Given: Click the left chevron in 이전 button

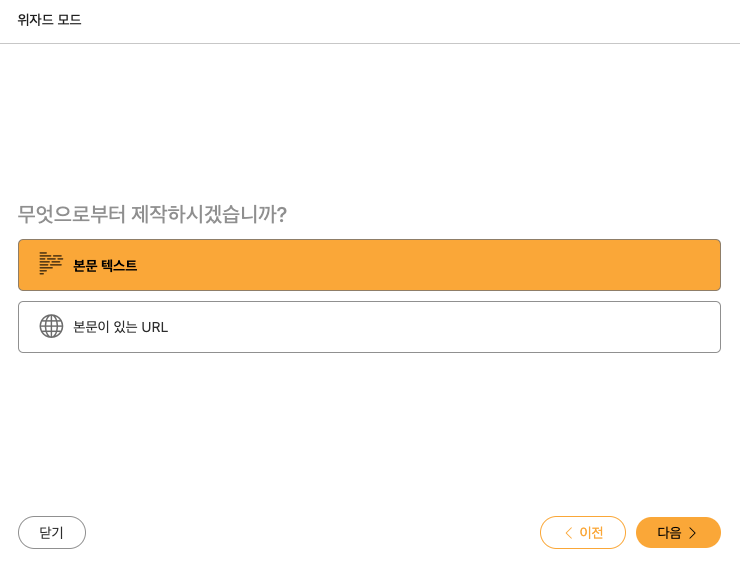Looking at the screenshot, I should click(569, 533).
